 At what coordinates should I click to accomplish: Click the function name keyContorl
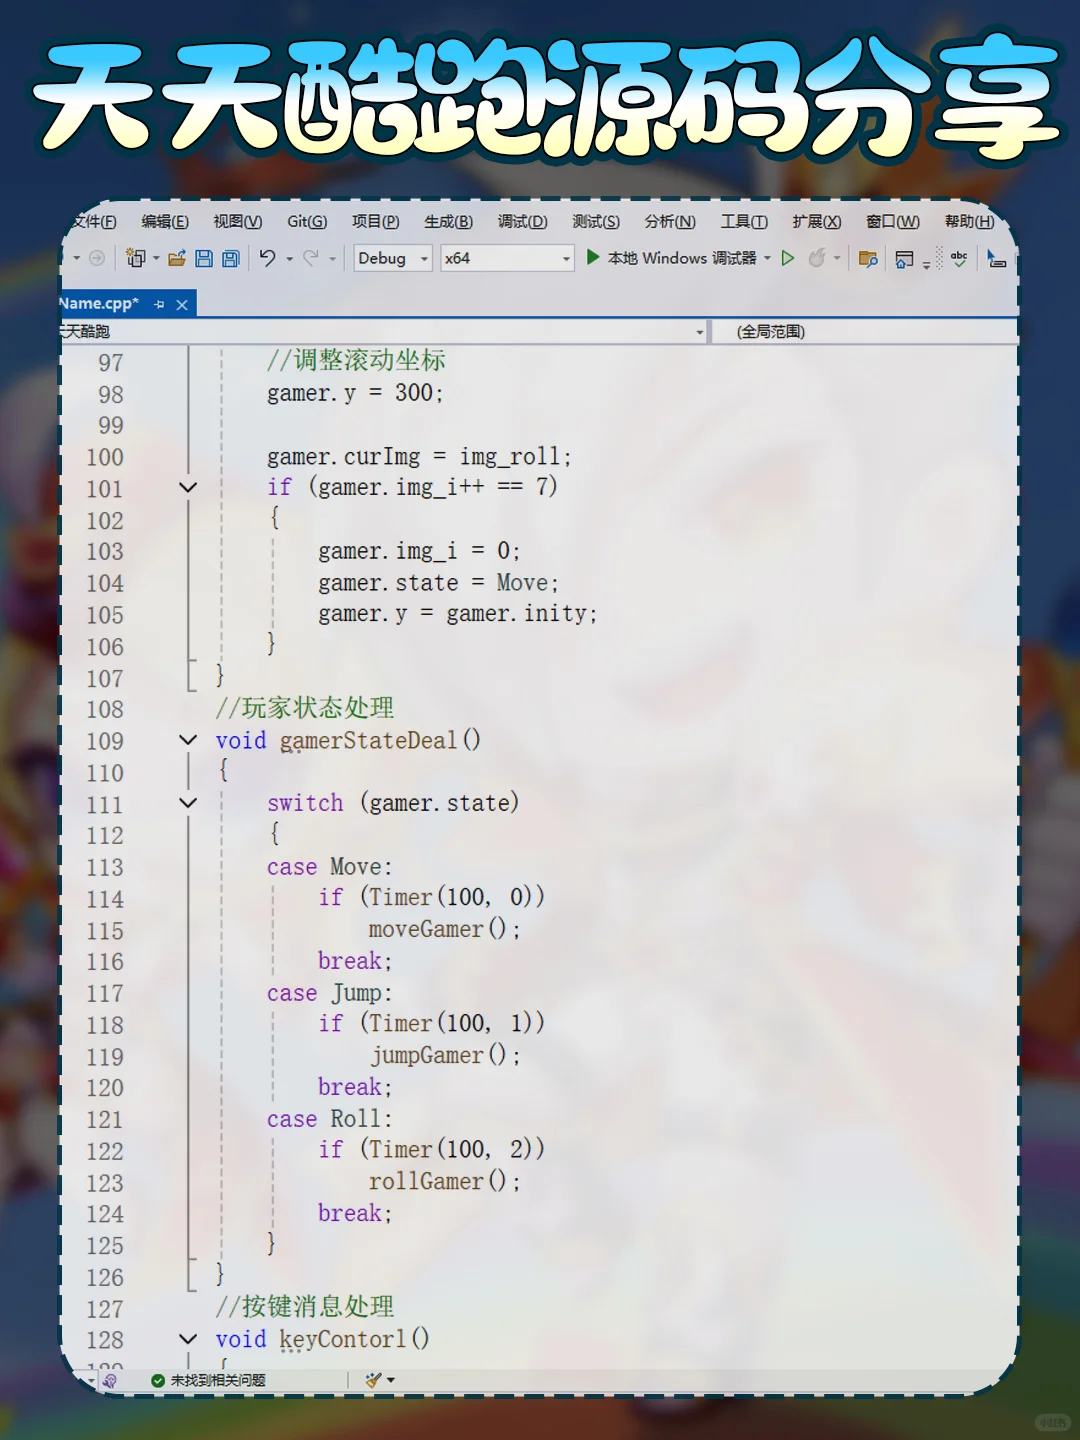(x=343, y=1339)
